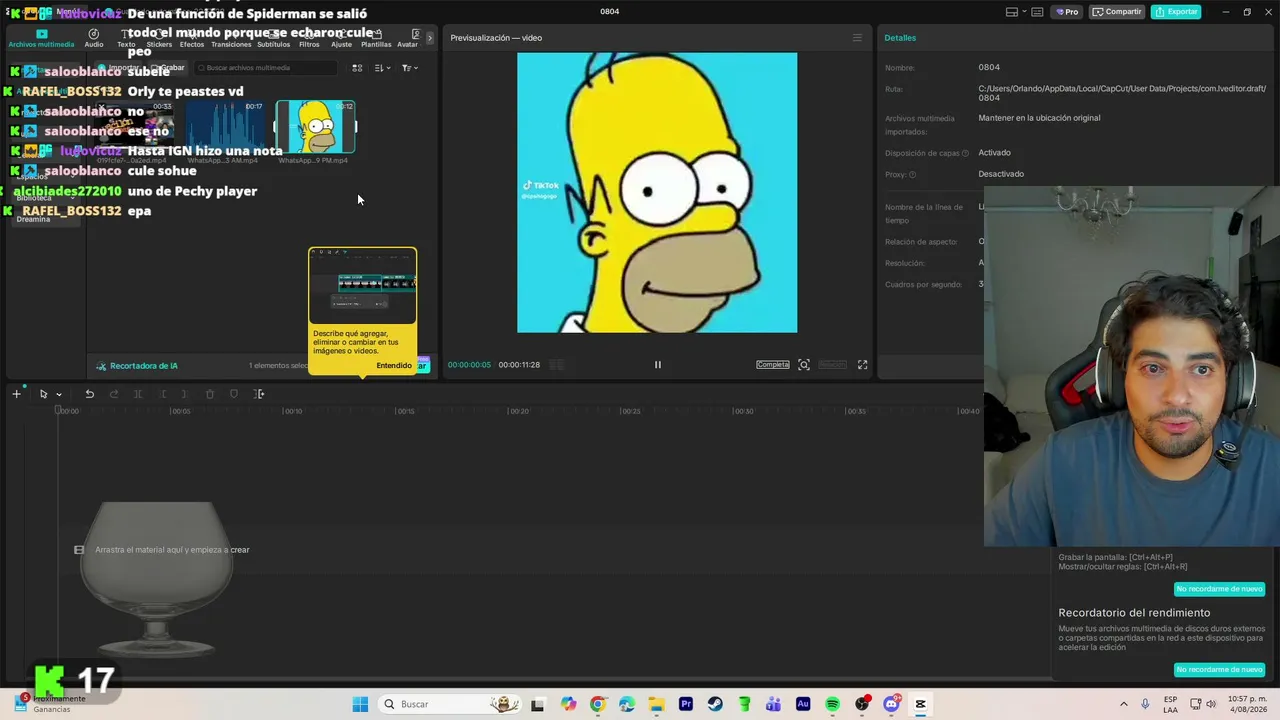Image resolution: width=1280 pixels, height=720 pixels.
Task: Click upper No recordarme de nuevo button
Action: [1219, 589]
